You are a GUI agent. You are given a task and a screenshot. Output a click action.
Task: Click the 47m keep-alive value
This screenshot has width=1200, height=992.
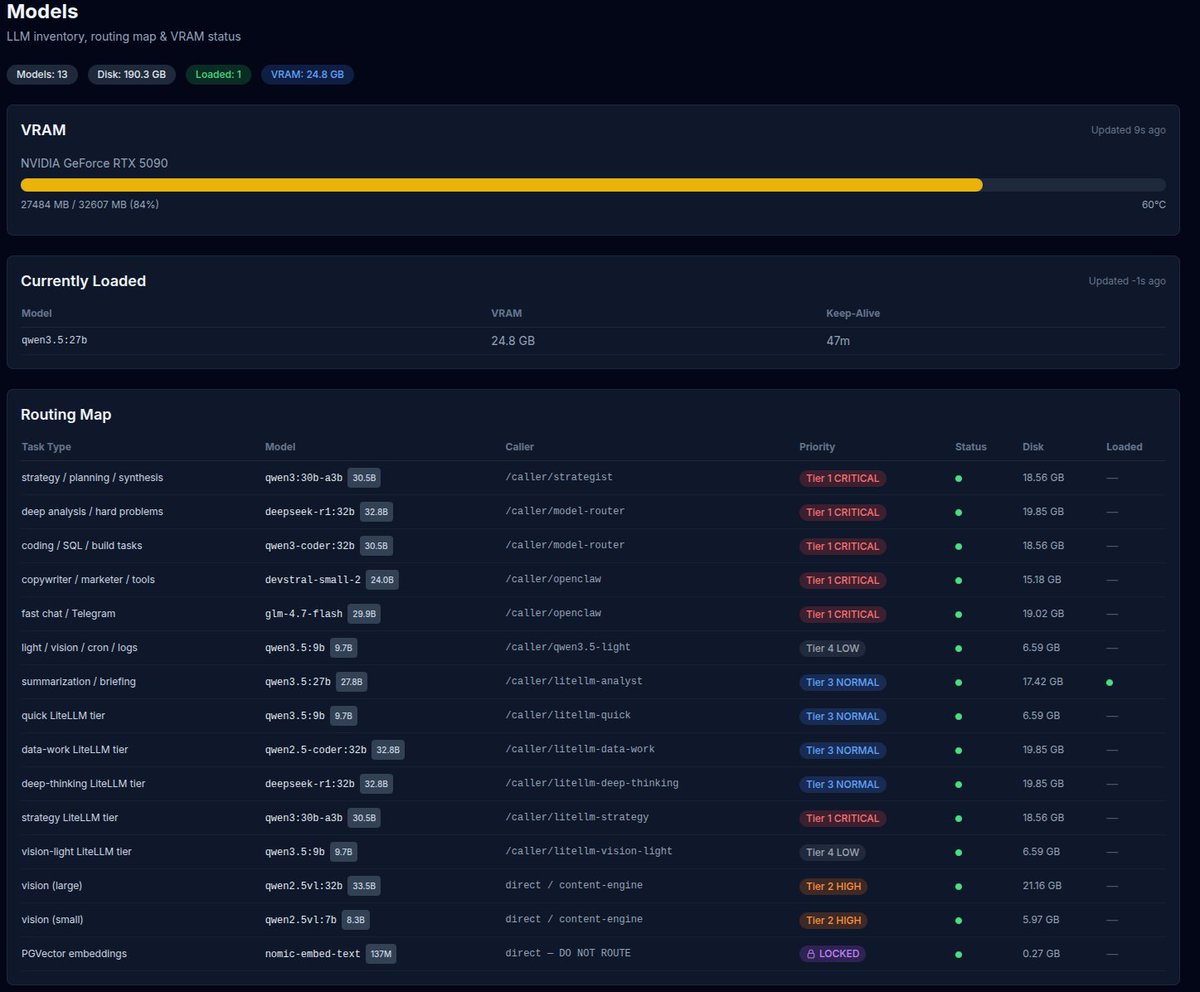click(838, 341)
